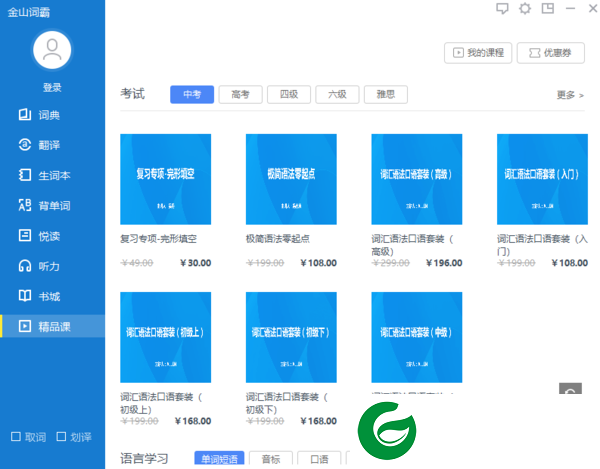Screen dimensions: 600x469
Task: Select the 中考 exam tab
Action: (192, 94)
